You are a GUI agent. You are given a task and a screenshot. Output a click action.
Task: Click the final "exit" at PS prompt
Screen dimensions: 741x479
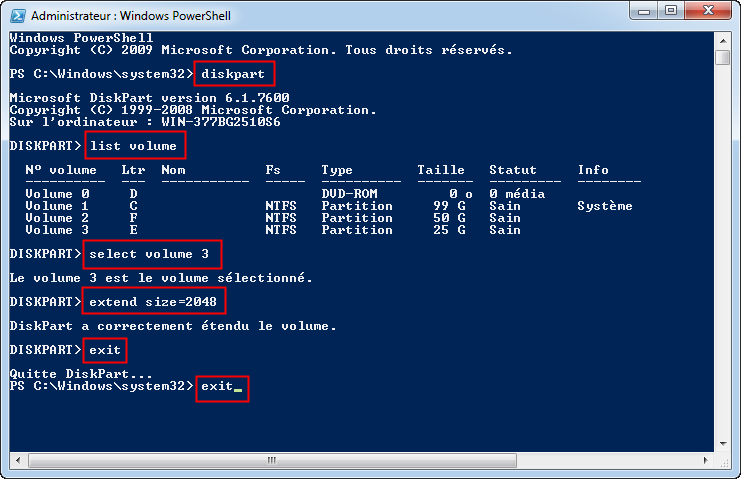tap(220, 386)
